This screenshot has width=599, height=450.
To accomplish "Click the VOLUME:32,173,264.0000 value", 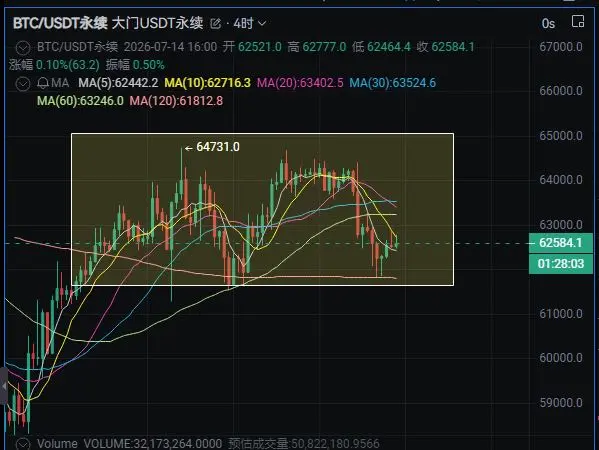I will (152, 444).
